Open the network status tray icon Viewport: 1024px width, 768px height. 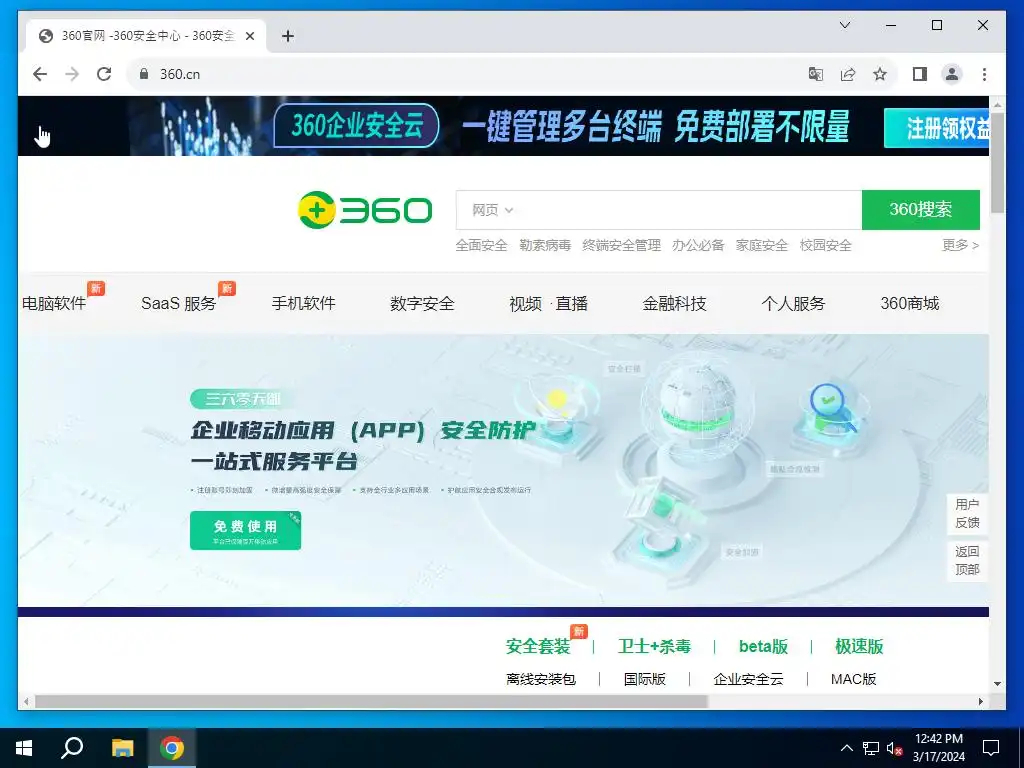[x=871, y=748]
